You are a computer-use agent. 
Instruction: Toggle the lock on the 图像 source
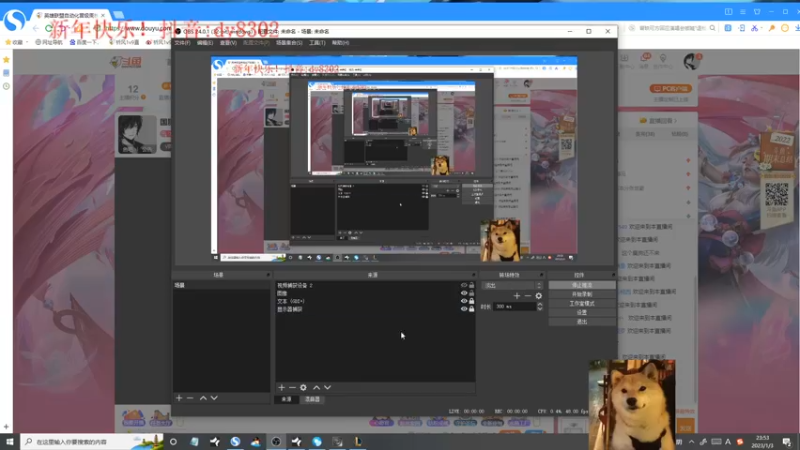click(471, 293)
